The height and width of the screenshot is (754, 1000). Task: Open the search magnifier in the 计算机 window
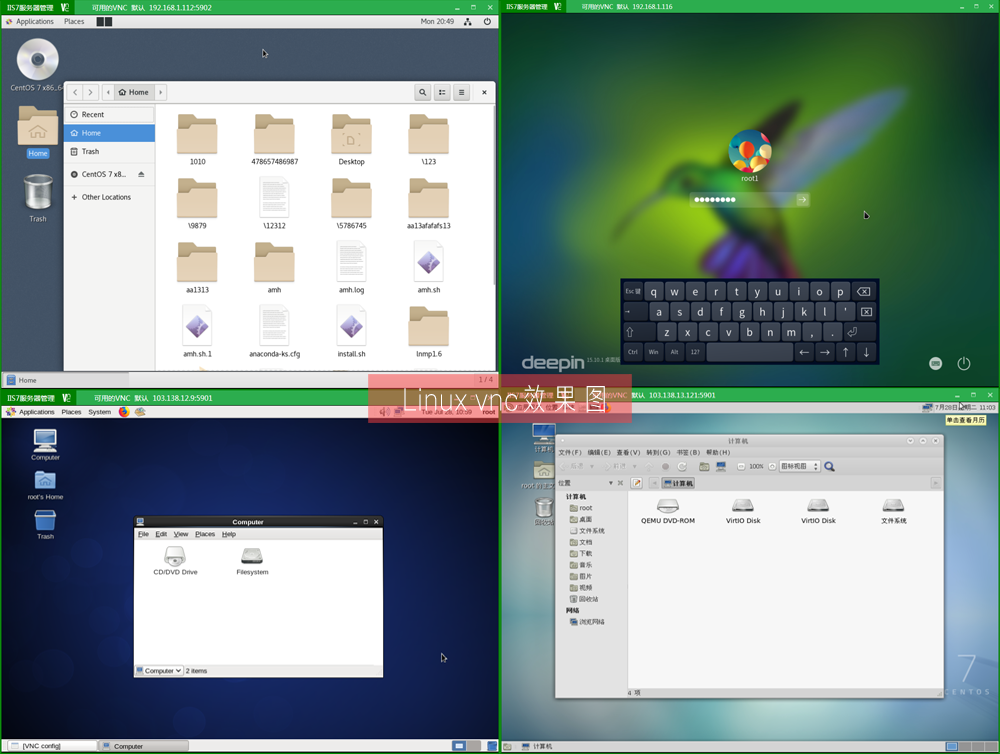tap(829, 467)
